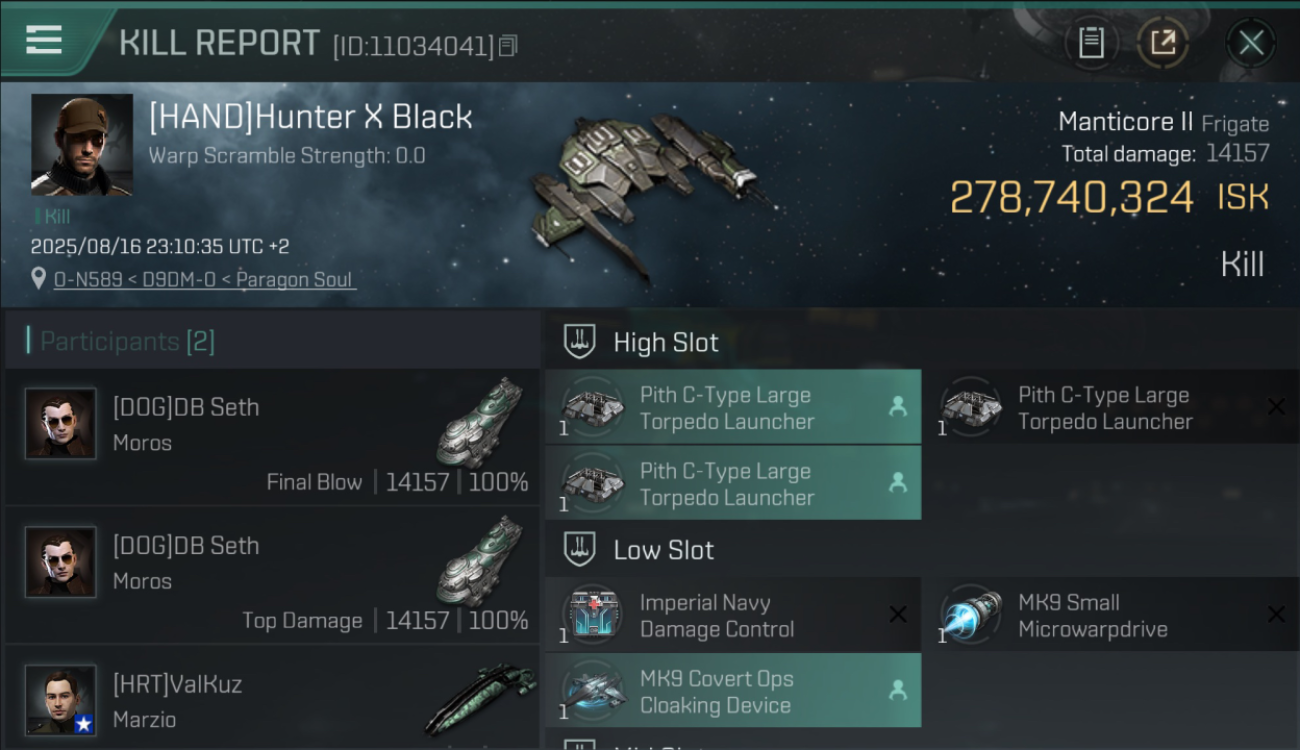Select DB Seth's Final Blow participant entry
The image size is (1300, 750).
click(x=272, y=436)
